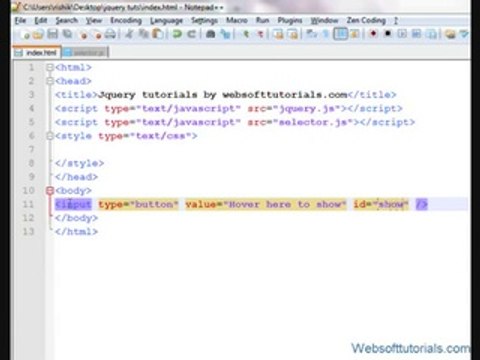Click the macro Playback icon
The width and height of the screenshot is (480, 360).
(402, 34)
